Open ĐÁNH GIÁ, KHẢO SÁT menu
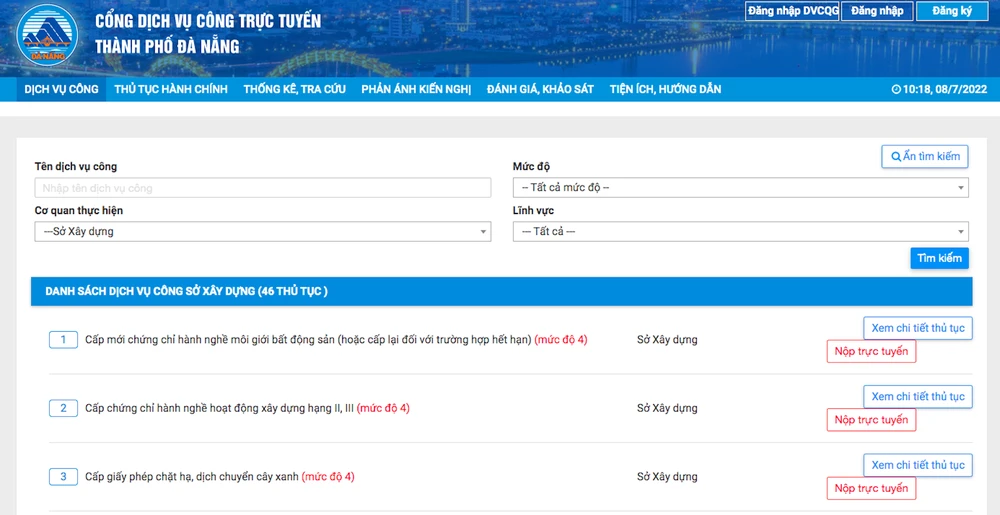 (540, 89)
